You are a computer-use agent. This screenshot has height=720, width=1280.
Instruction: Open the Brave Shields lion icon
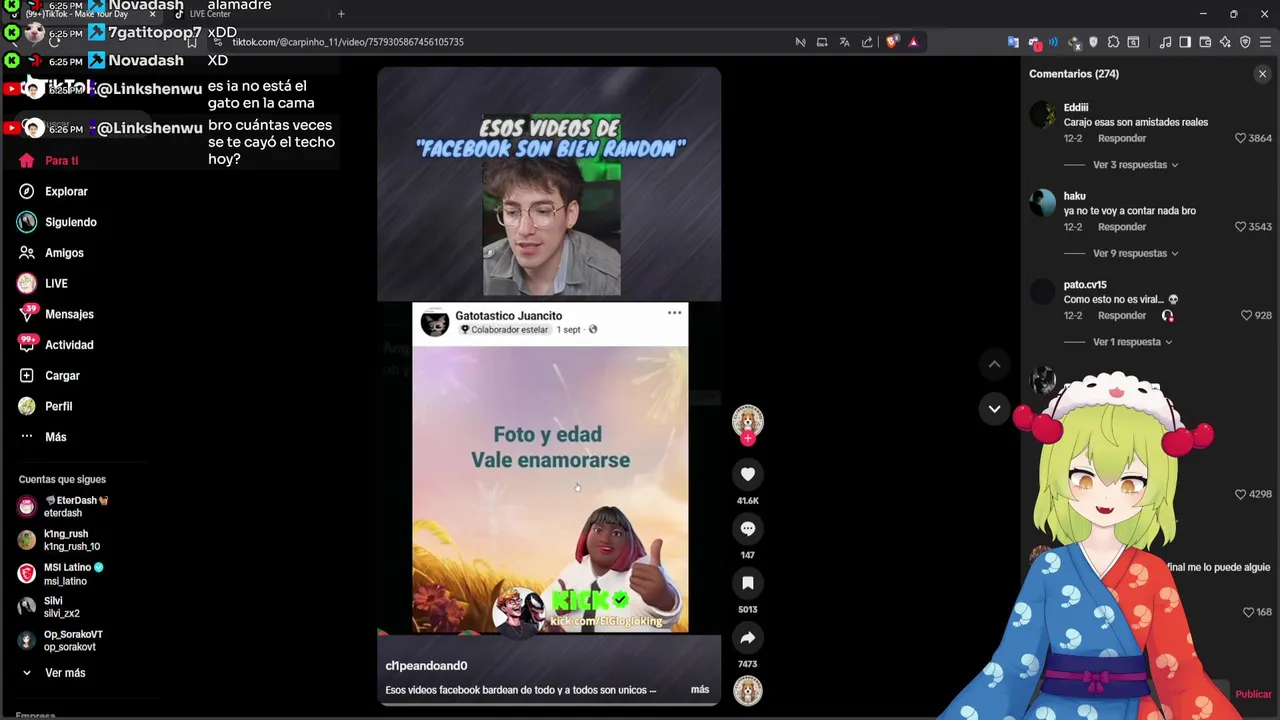[892, 42]
